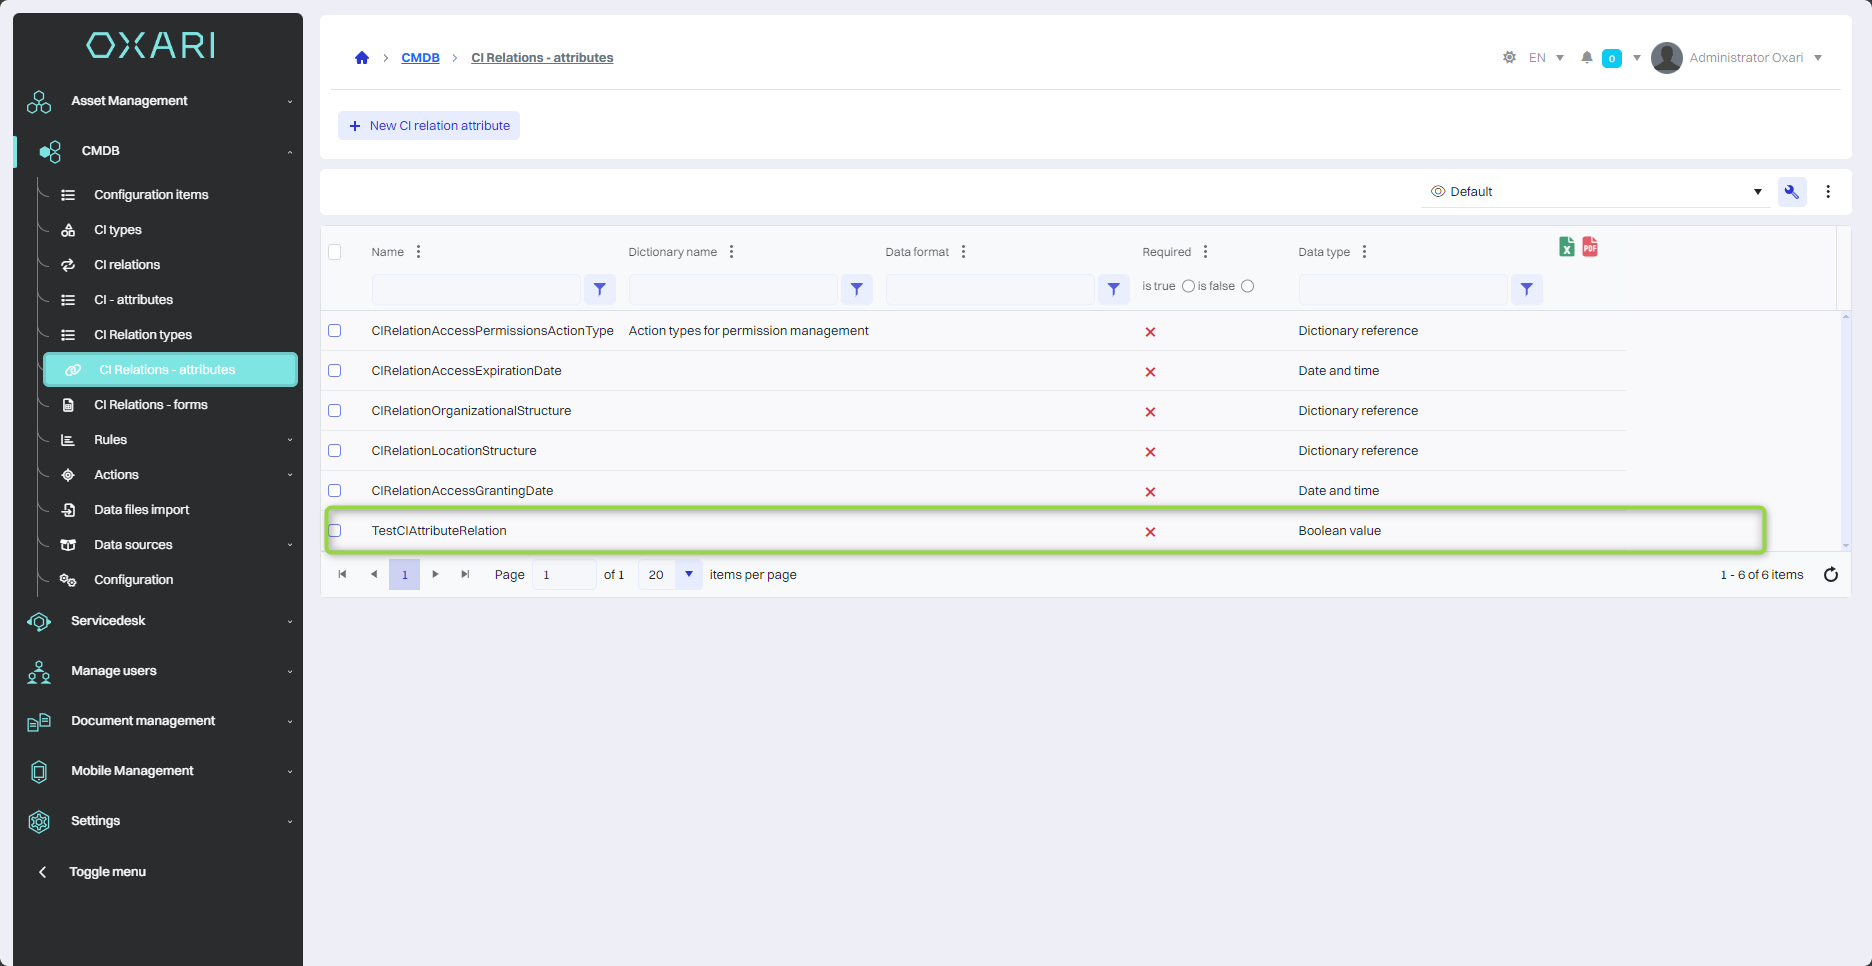Screen dimensions: 1872x966
Task: Click the home breadcrumb icon
Action: [x=362, y=58]
